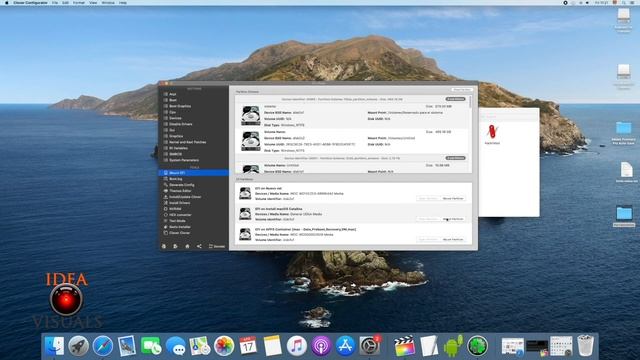Open the File menu
This screenshot has width=640, height=360.
[55, 2]
